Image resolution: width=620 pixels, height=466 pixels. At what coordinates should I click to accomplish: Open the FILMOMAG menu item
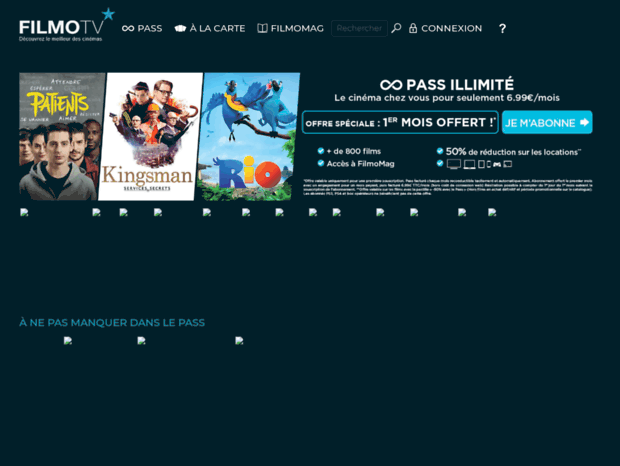point(297,28)
